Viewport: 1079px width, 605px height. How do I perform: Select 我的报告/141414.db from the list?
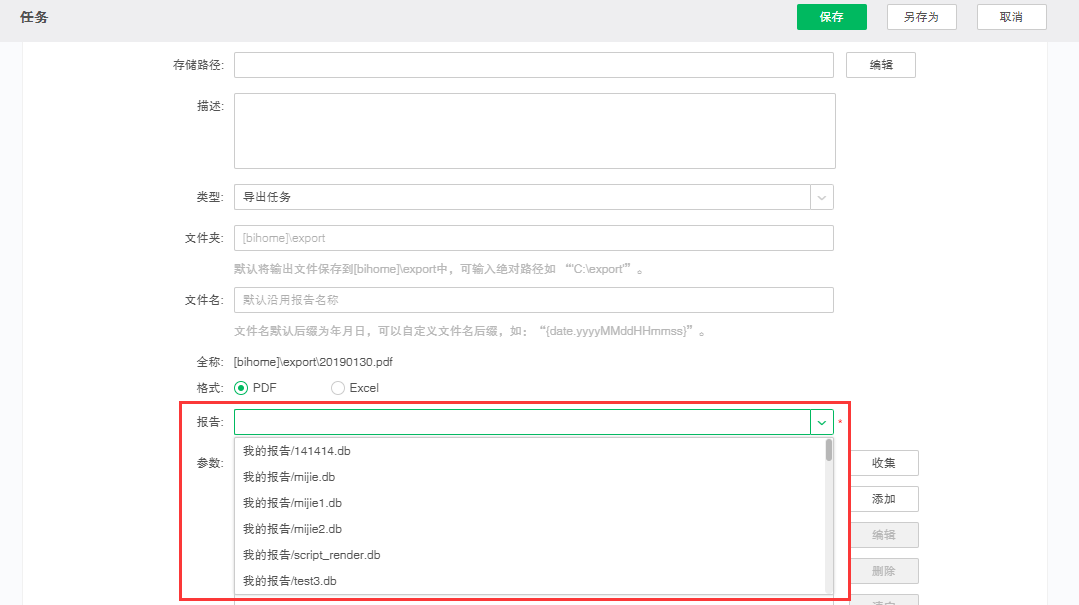click(297, 451)
